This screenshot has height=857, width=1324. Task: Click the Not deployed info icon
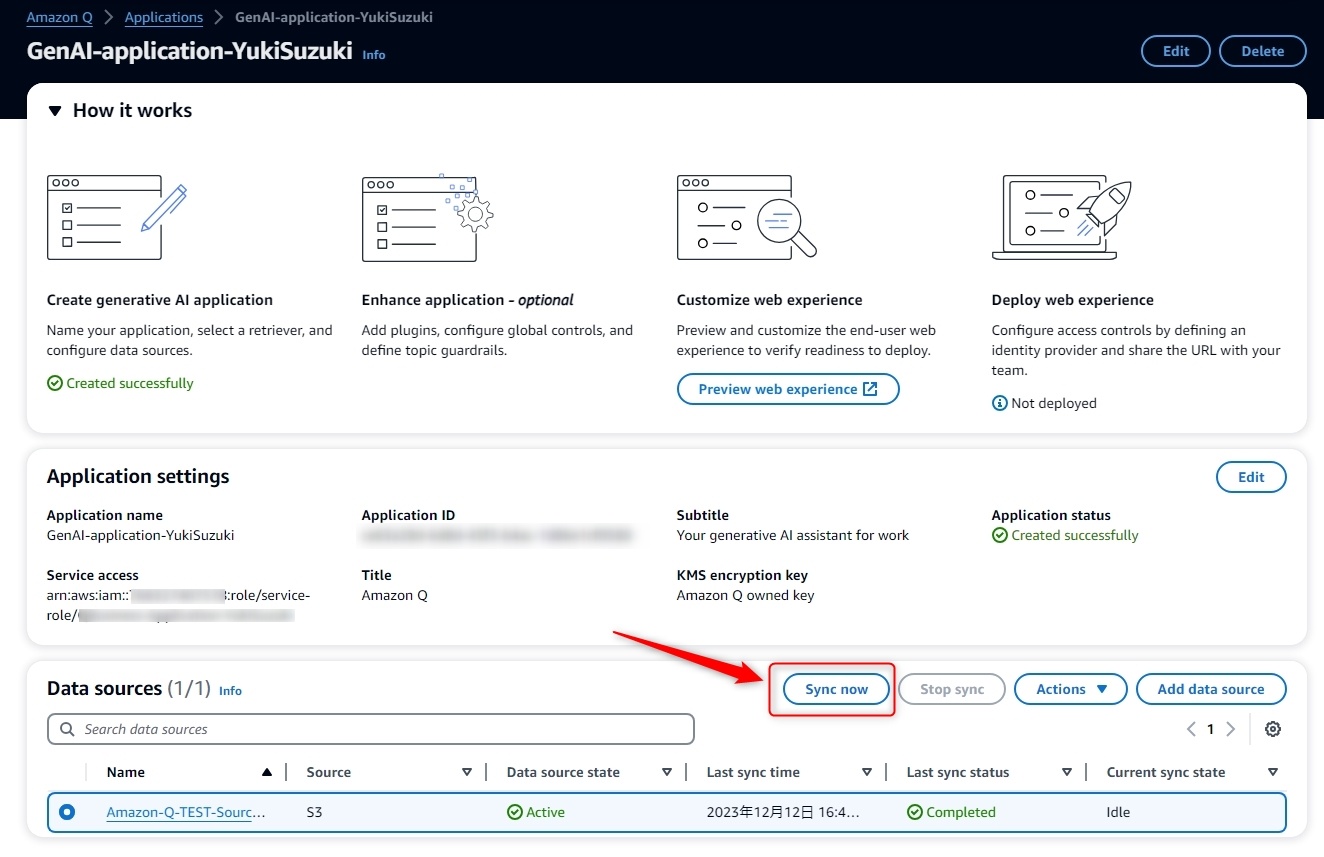pos(999,403)
